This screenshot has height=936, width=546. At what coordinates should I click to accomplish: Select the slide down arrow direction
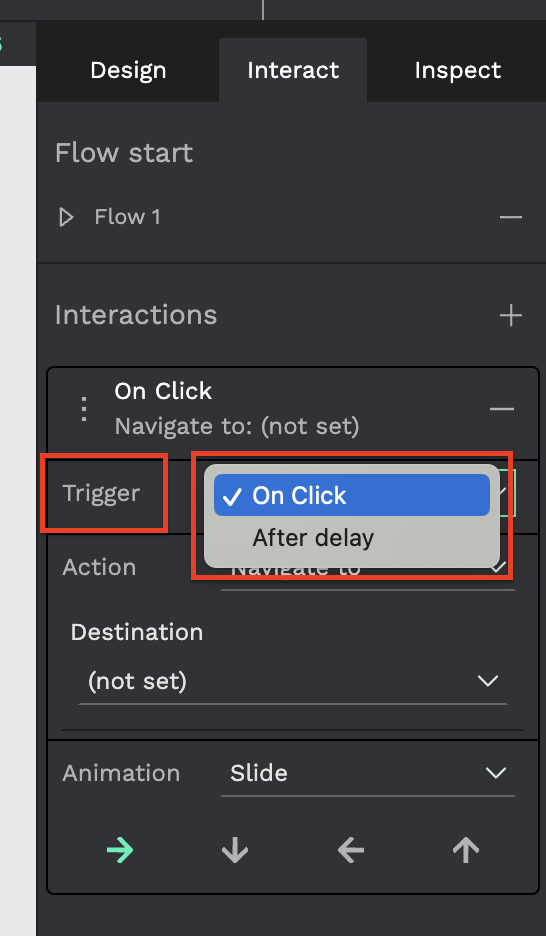(x=235, y=850)
